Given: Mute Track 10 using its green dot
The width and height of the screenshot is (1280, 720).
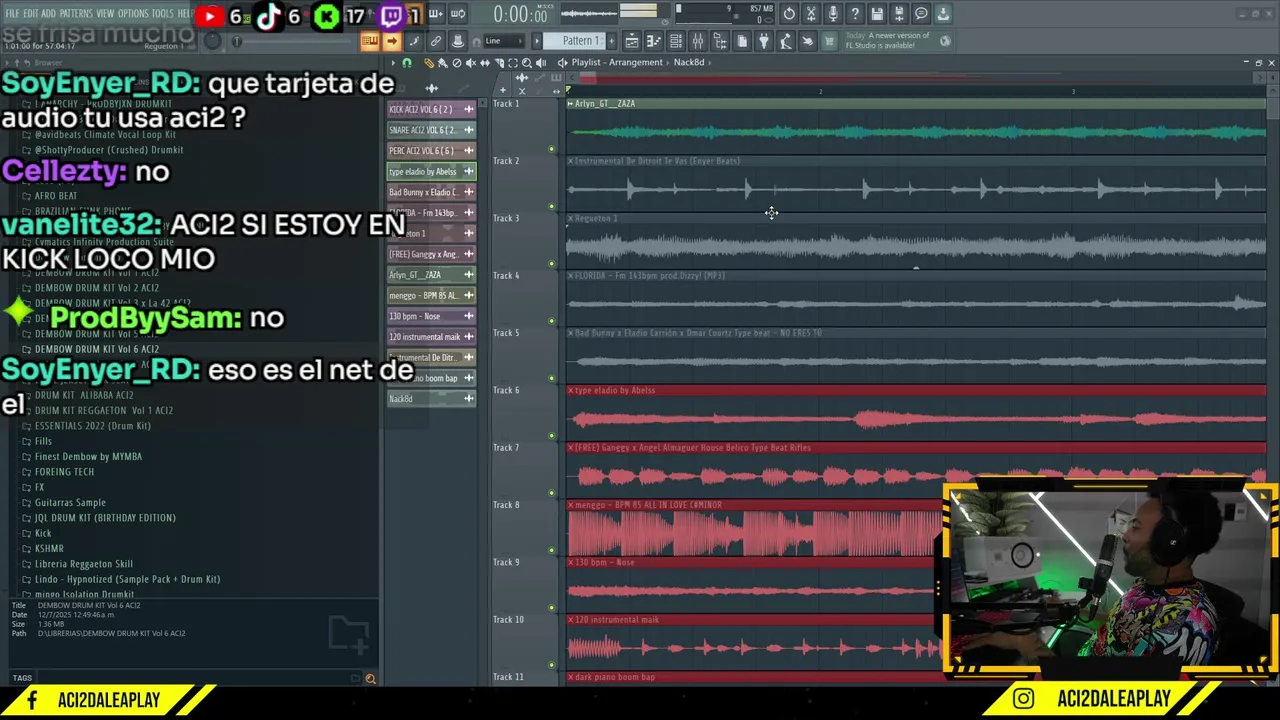Looking at the screenshot, I should point(551,665).
